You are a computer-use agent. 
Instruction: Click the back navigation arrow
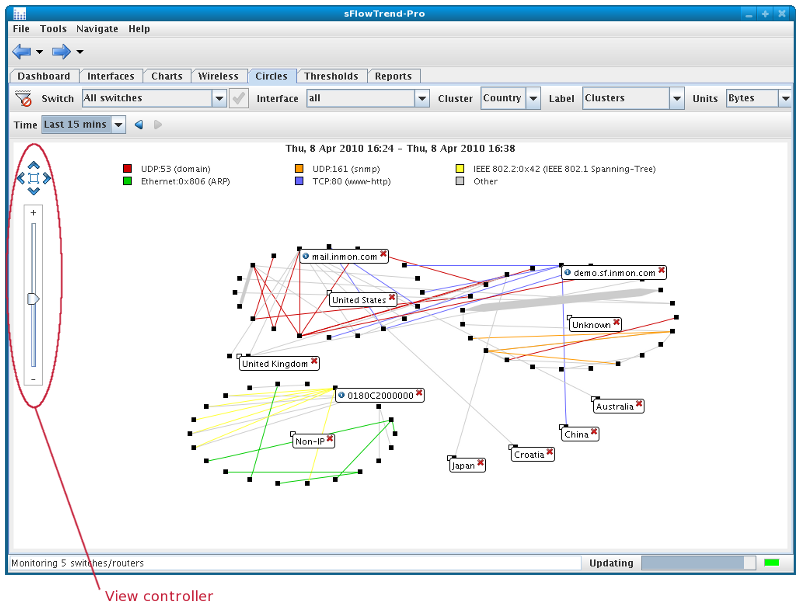(22, 52)
